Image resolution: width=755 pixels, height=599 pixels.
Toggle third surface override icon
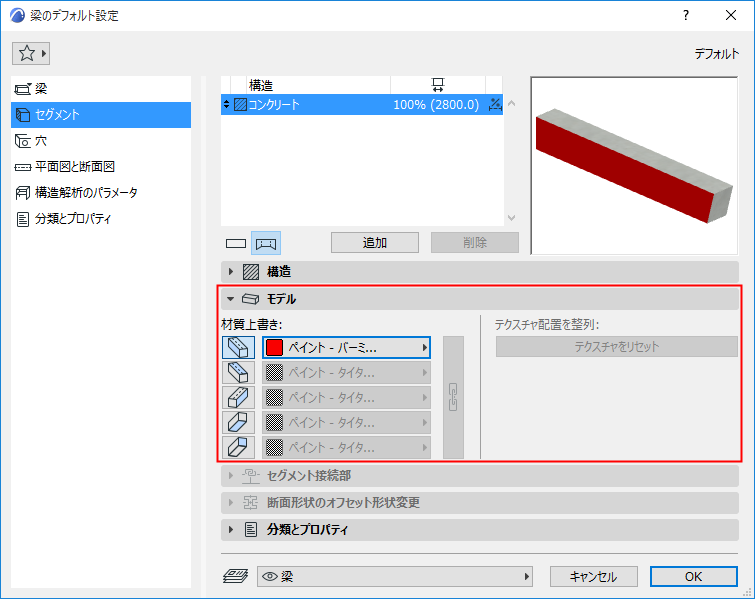click(238, 398)
